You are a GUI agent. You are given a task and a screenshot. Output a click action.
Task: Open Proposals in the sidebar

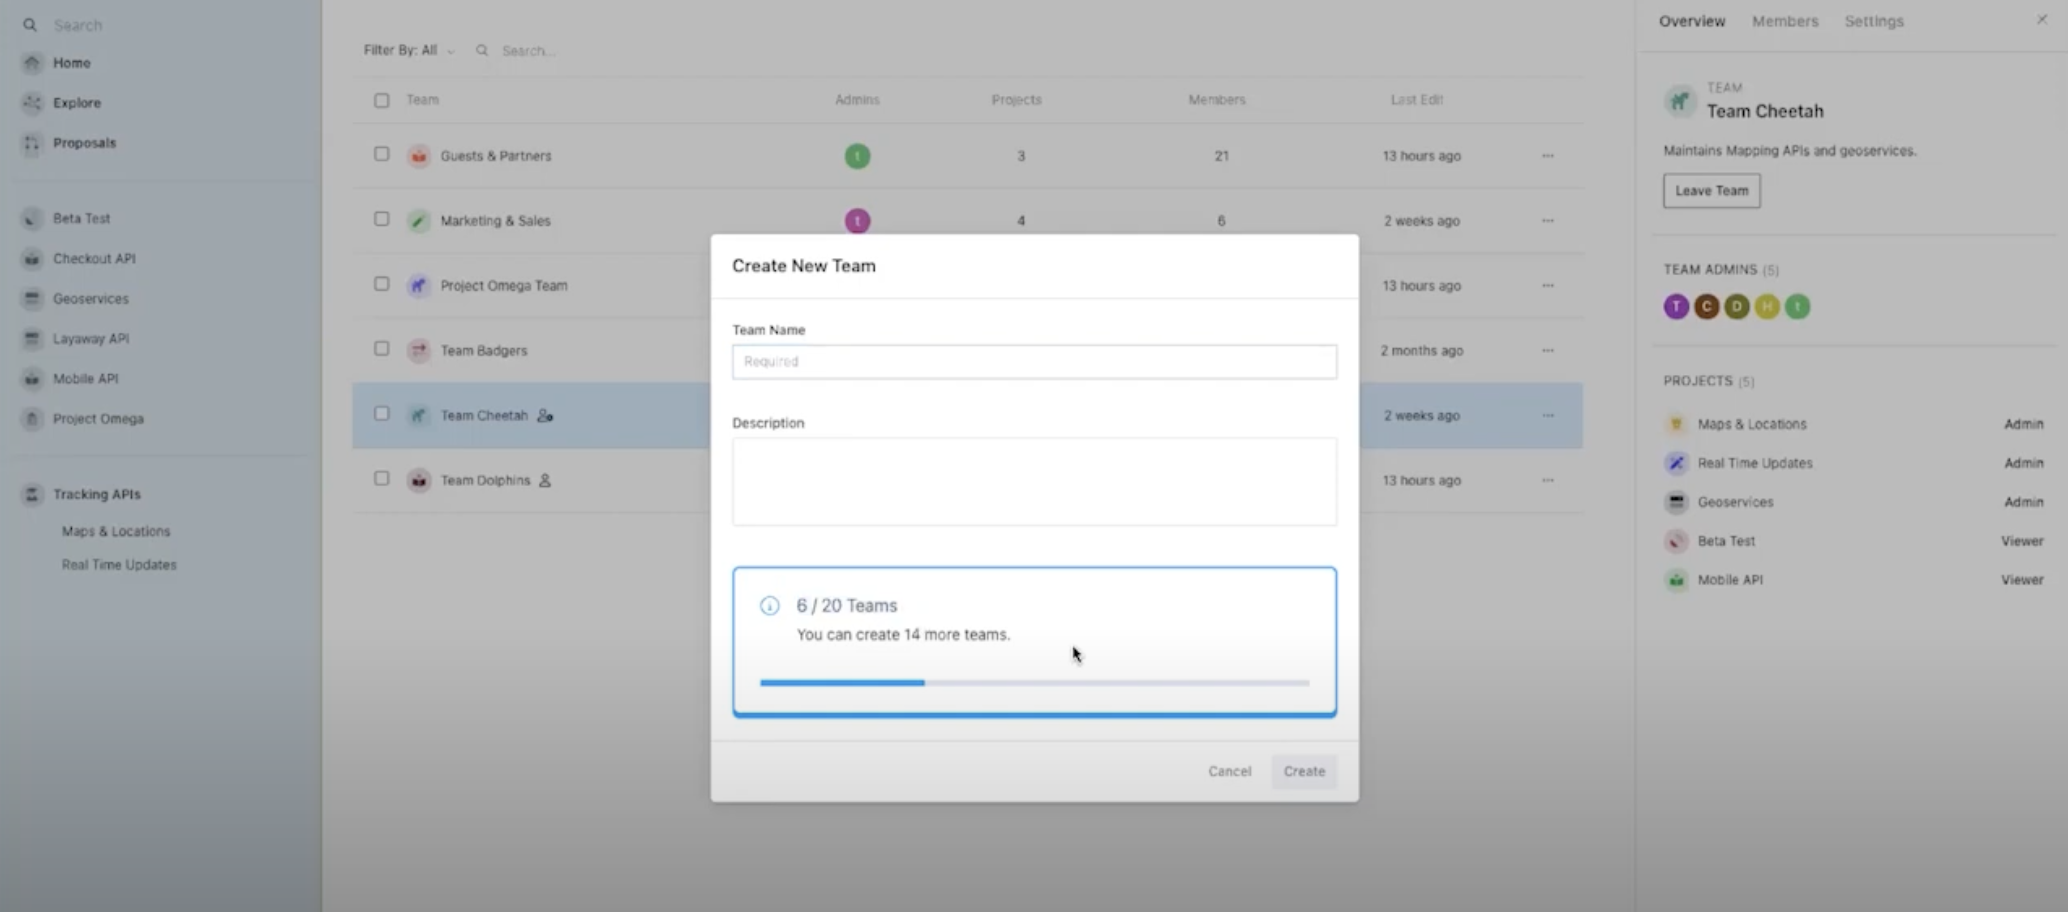85,143
